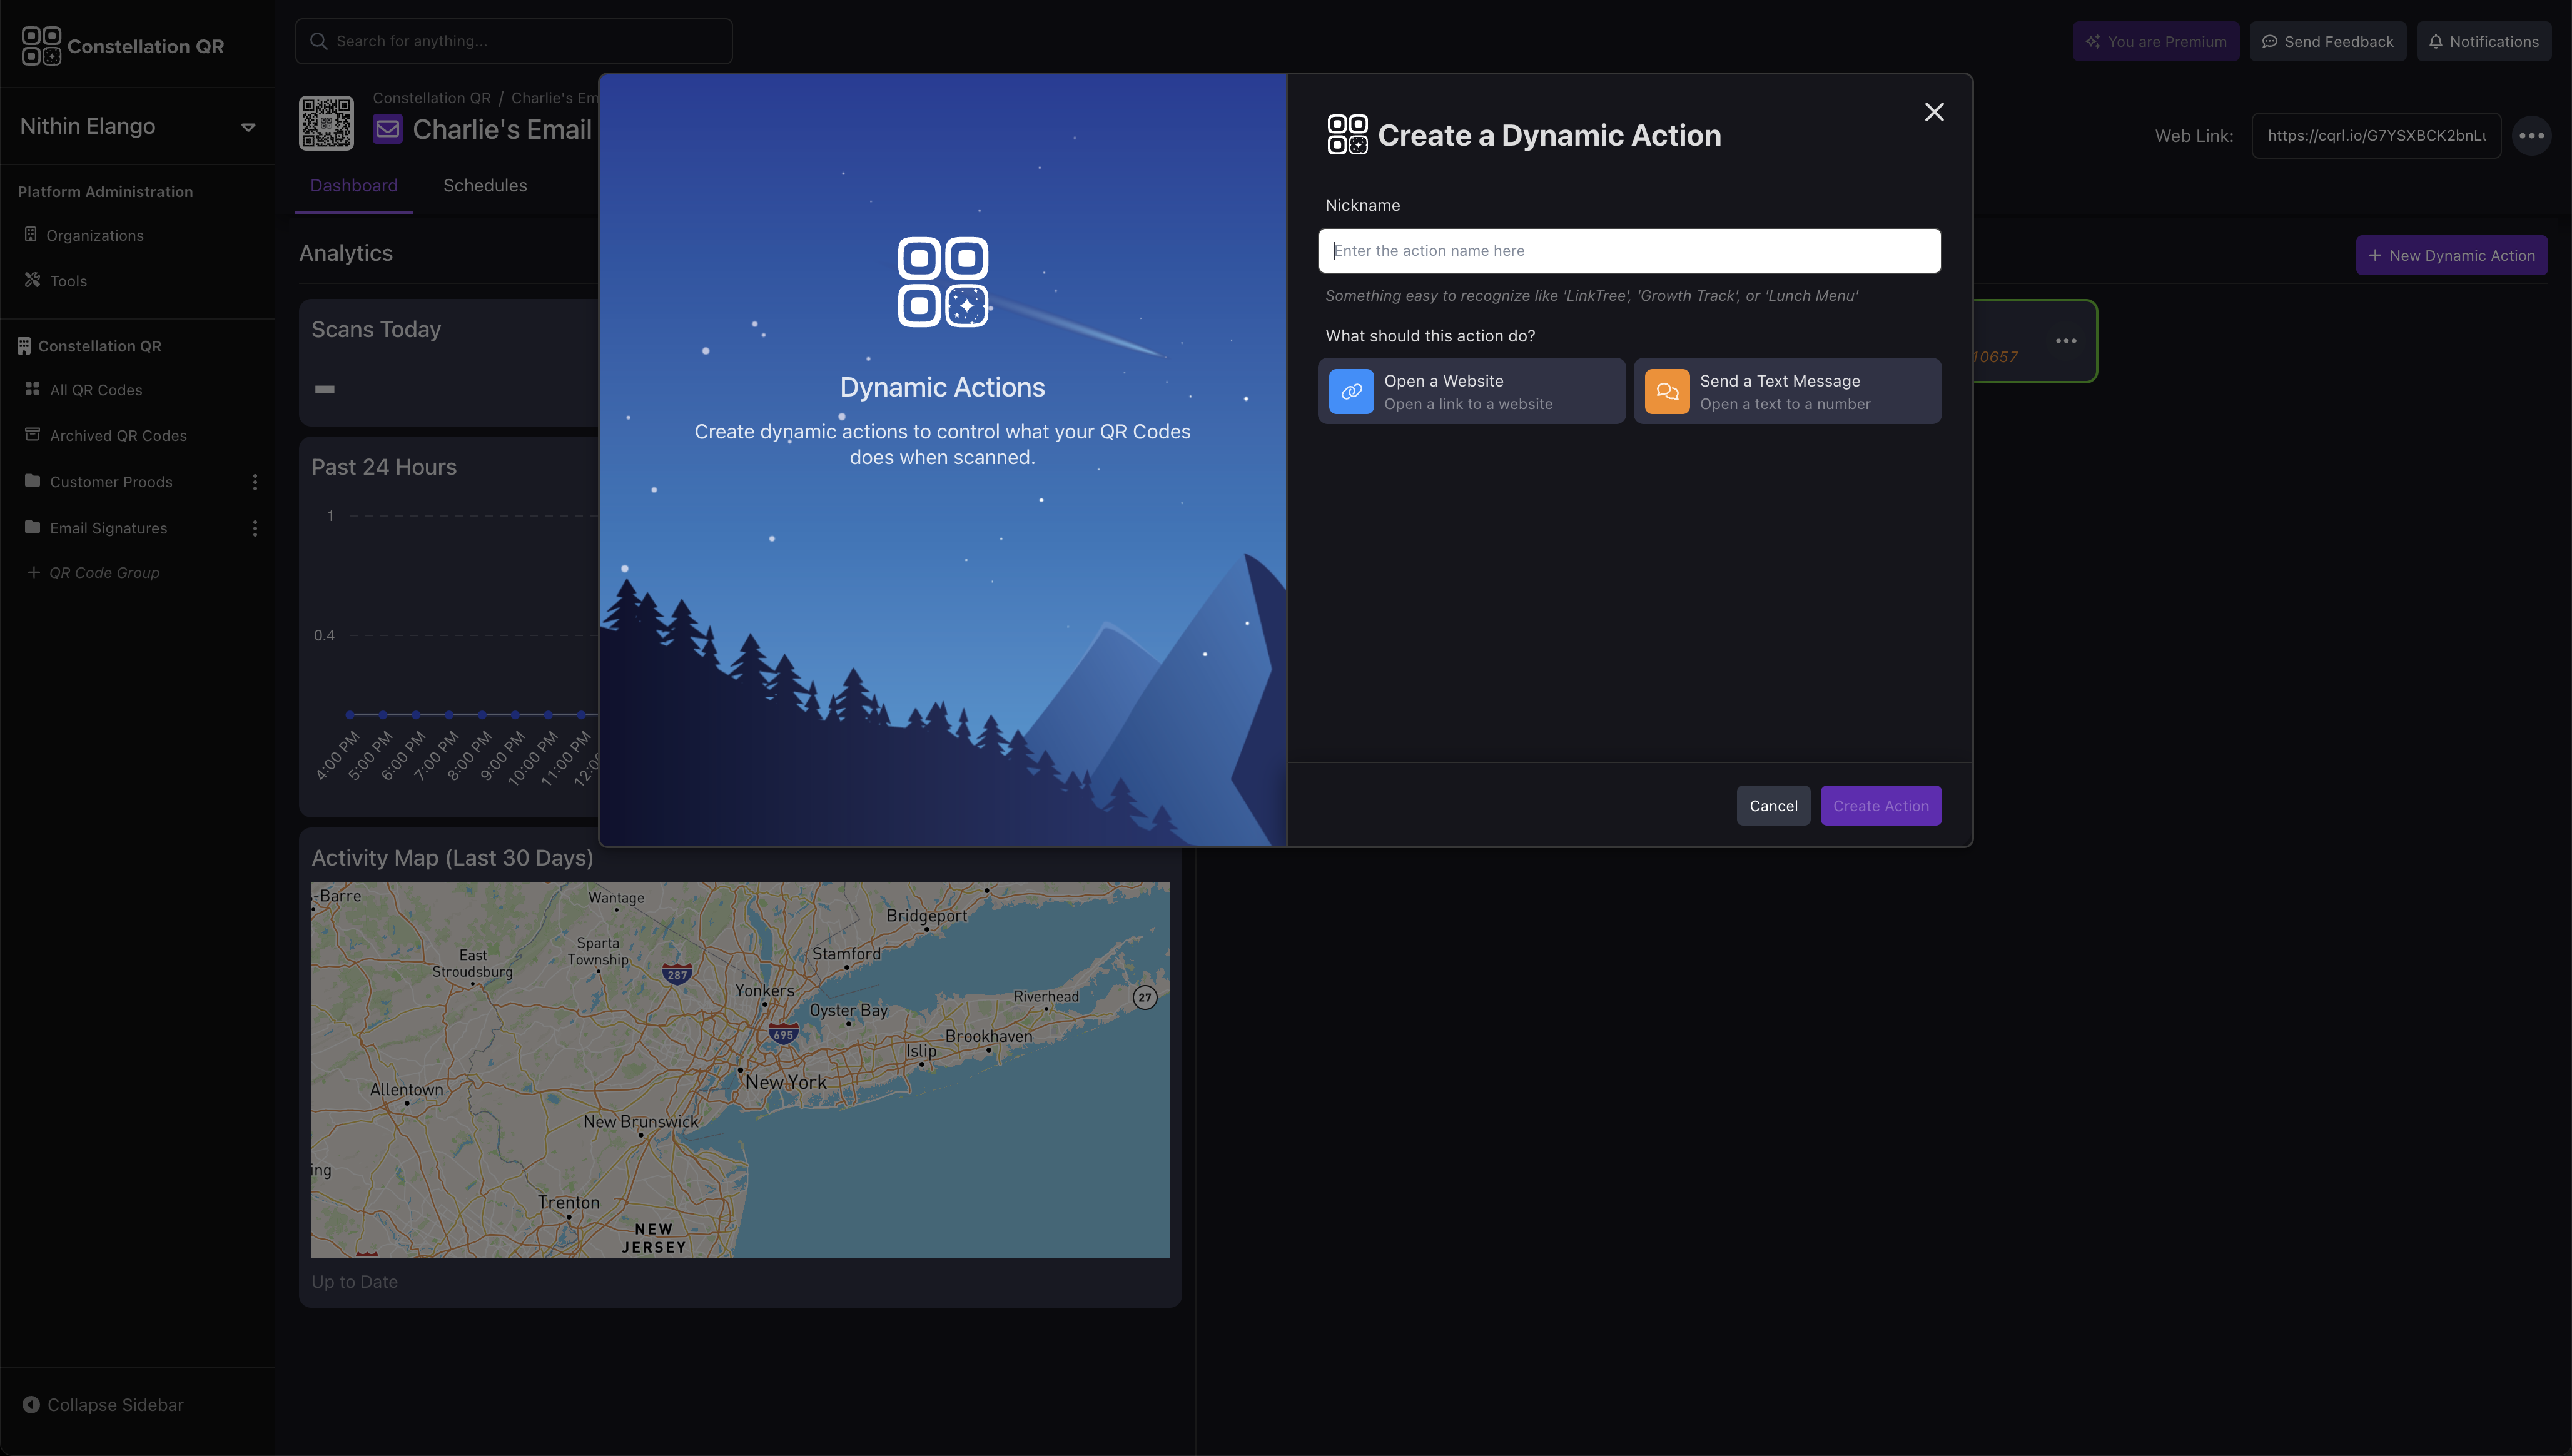
Task: Click the Platform Administration heading
Action: [105, 192]
